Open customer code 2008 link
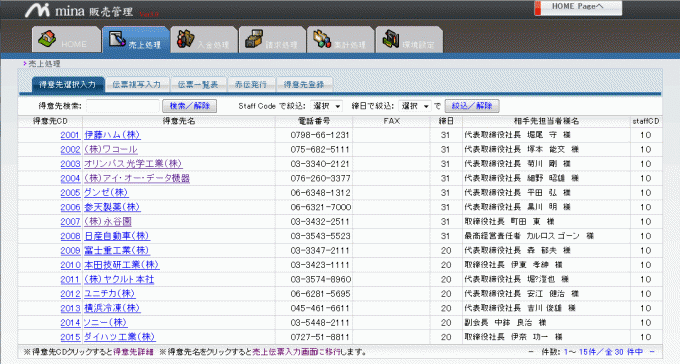 click(x=70, y=236)
